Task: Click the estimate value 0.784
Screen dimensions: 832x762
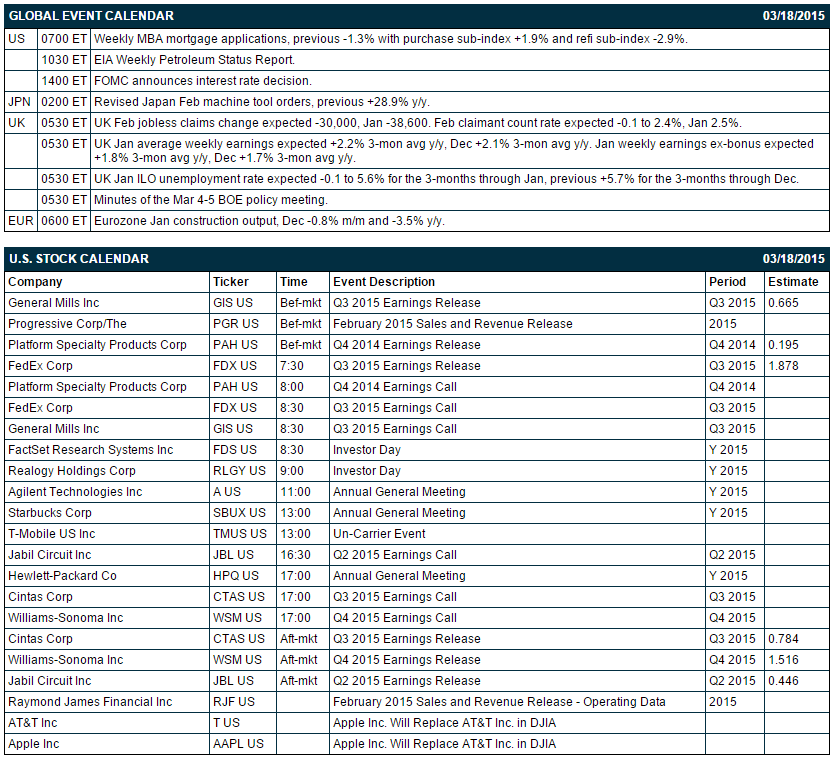Action: point(783,639)
